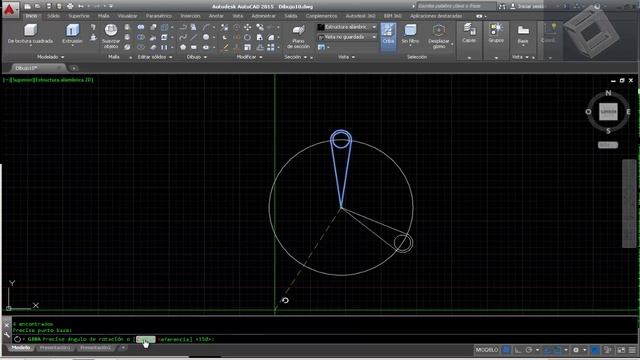
Task: Open the Inicio ribbon tab
Action: [31, 16]
